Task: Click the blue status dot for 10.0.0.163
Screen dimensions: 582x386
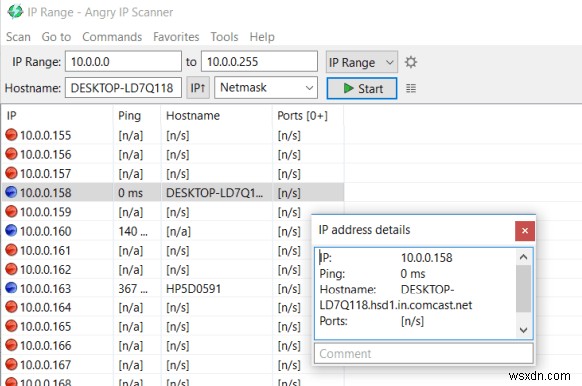Action: pos(11,288)
